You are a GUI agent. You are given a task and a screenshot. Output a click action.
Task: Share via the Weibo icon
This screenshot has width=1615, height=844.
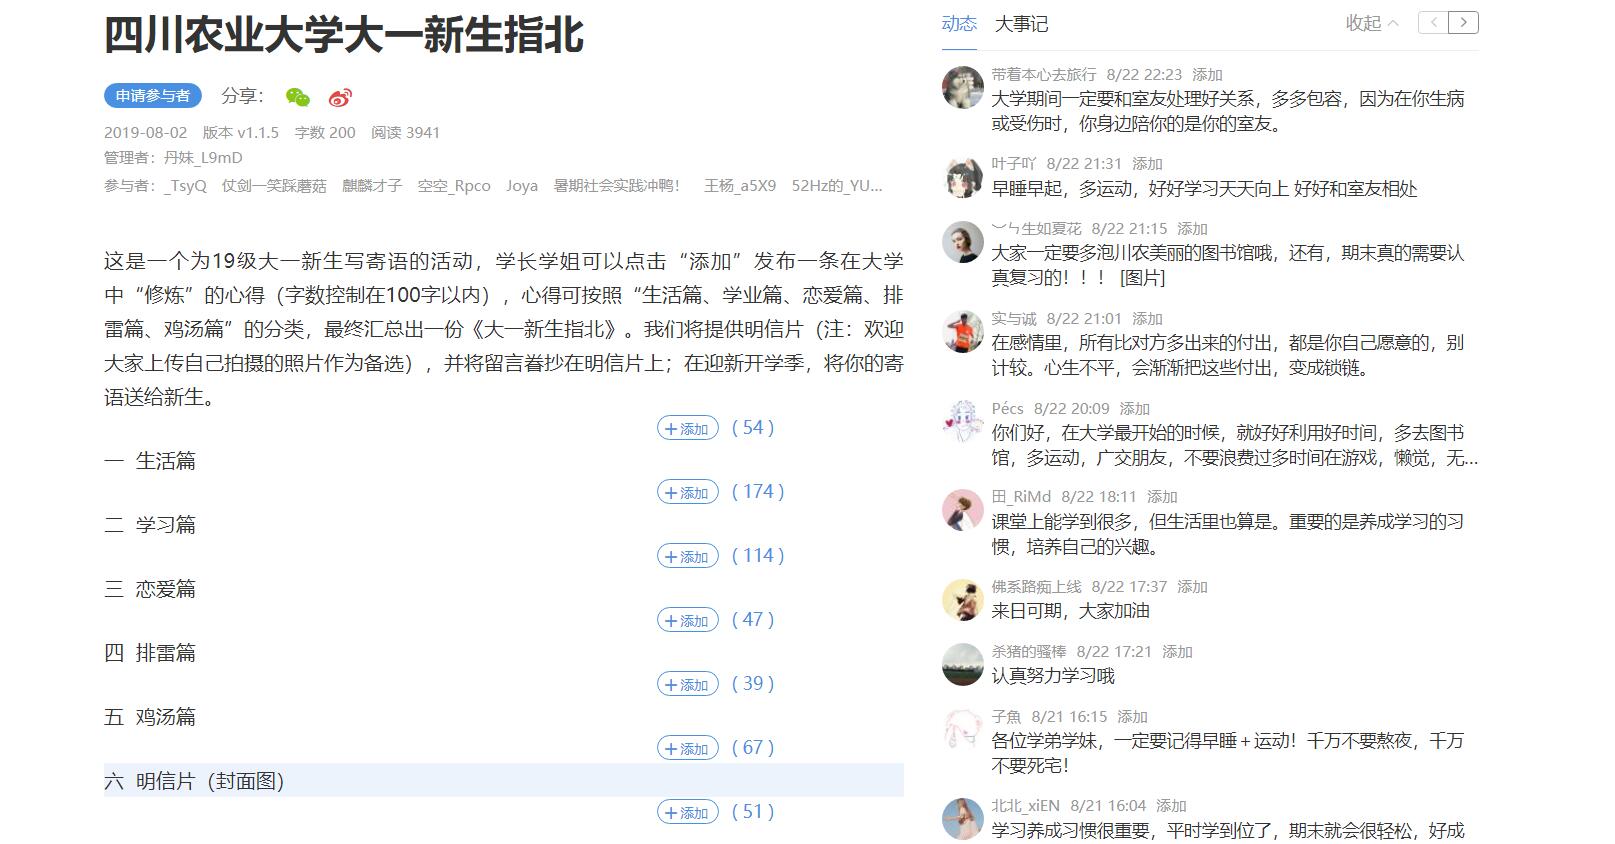341,97
